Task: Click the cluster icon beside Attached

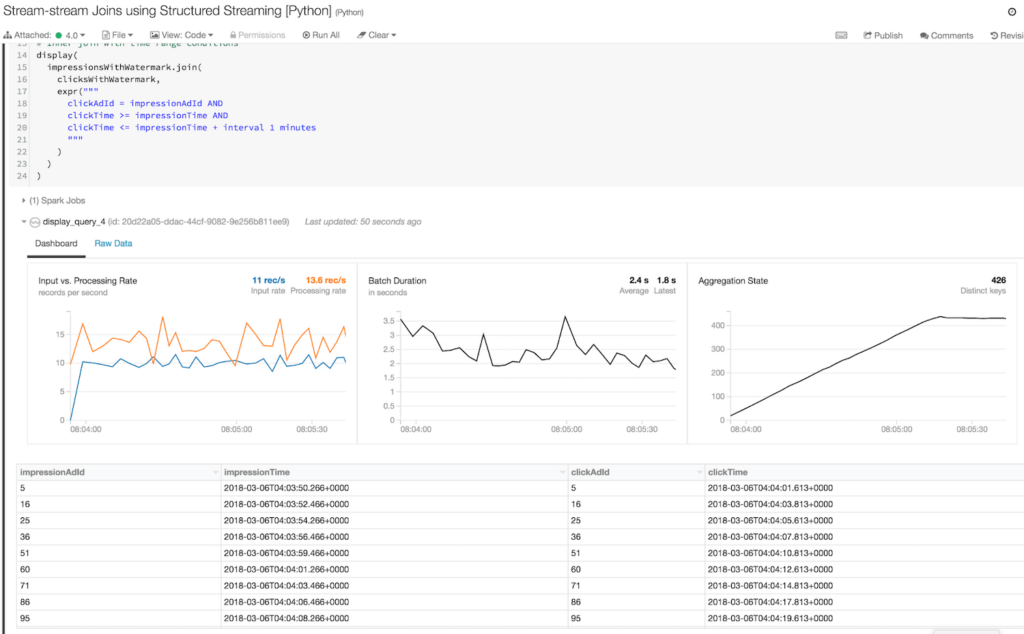Action: (7, 35)
